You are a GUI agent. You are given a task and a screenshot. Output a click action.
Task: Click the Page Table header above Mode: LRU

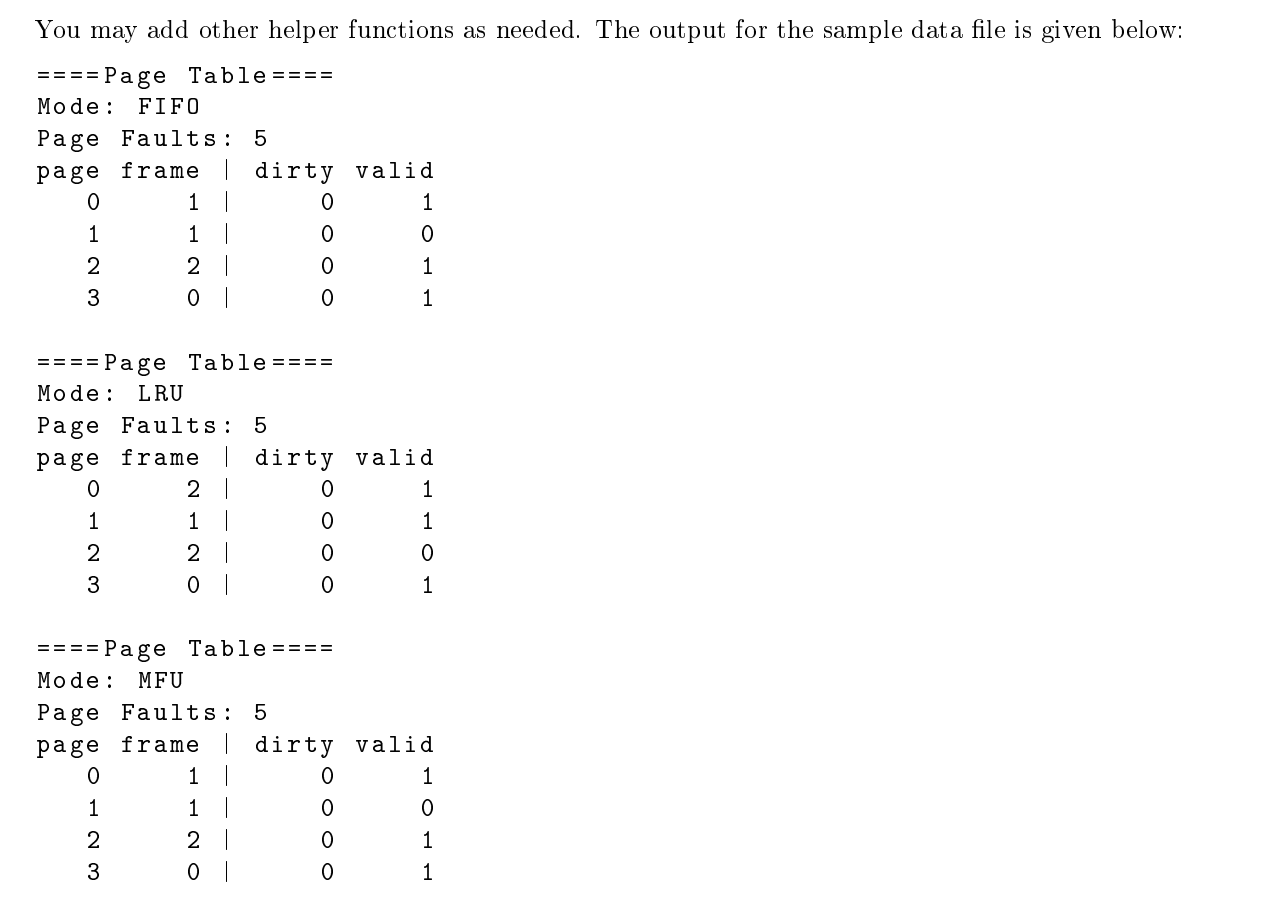pyautogui.click(x=185, y=363)
